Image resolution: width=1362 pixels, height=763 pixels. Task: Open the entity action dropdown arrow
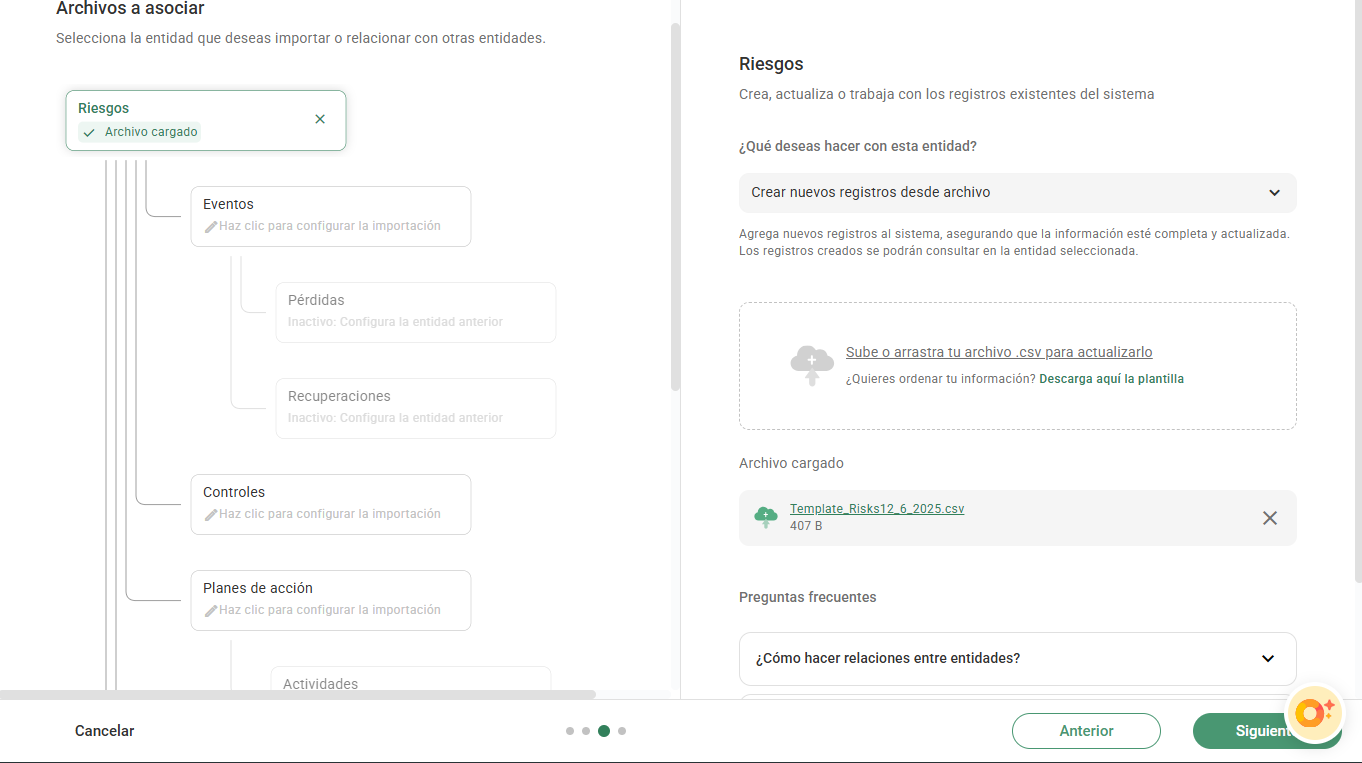(1274, 193)
